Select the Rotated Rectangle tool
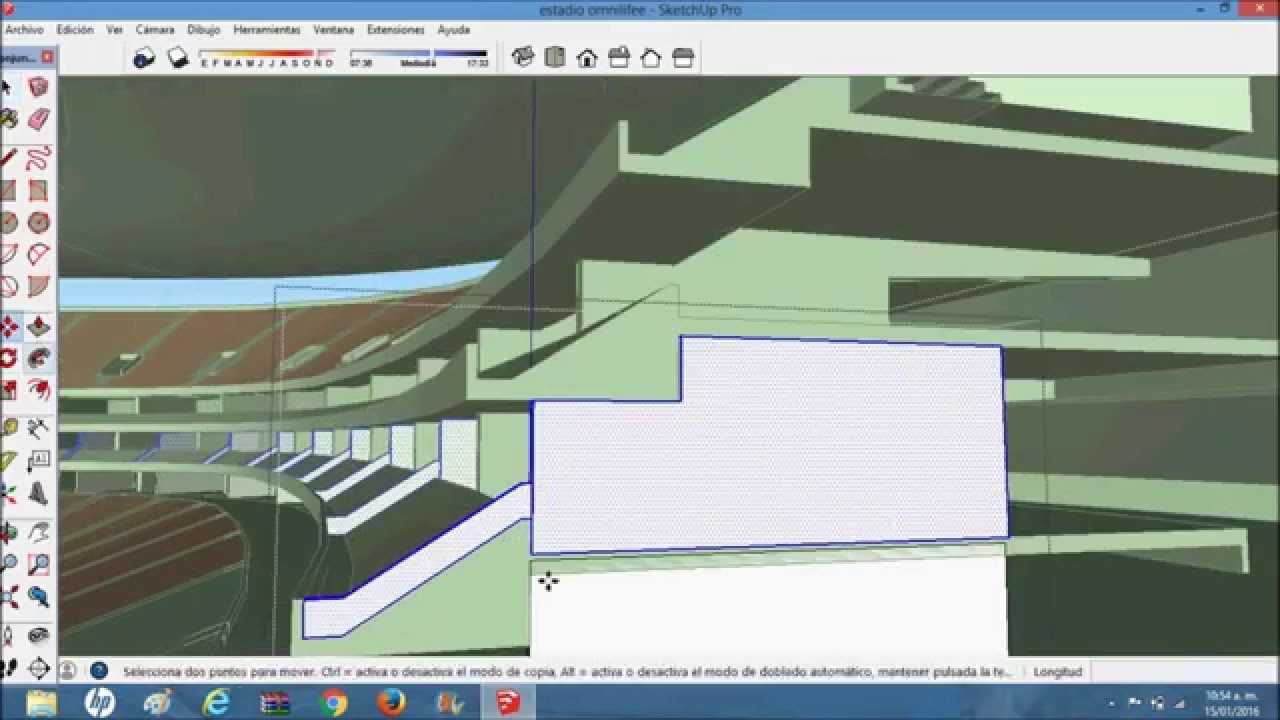1280x720 pixels. 39,190
